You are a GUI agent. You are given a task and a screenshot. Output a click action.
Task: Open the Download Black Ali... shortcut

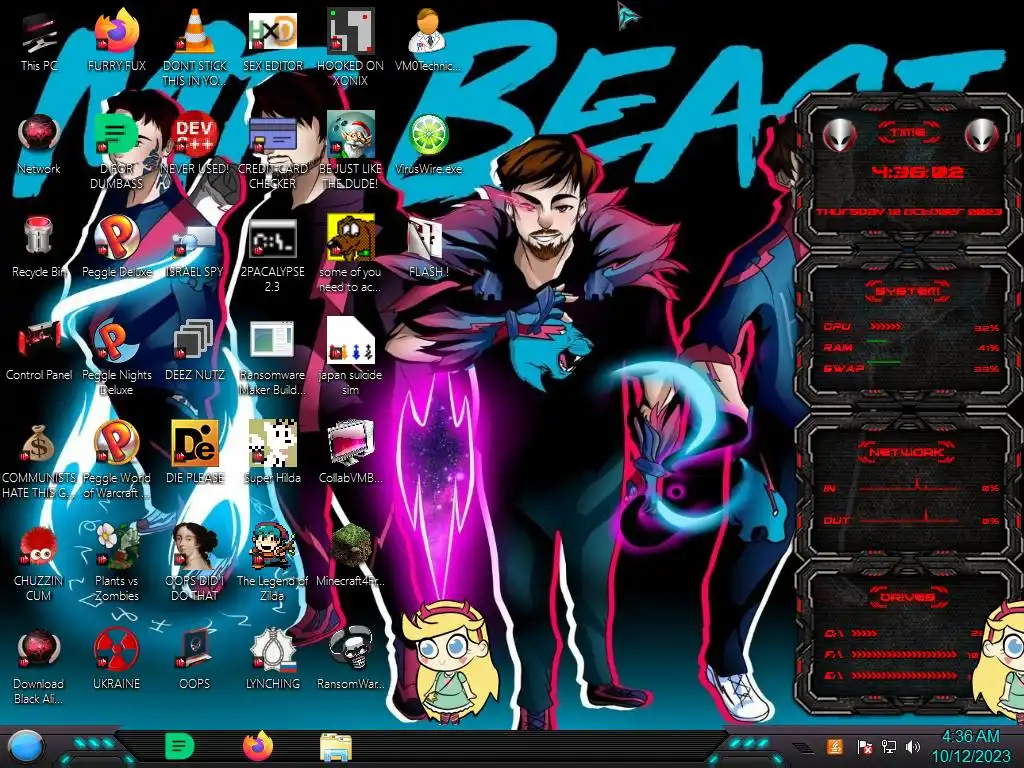coord(39,666)
